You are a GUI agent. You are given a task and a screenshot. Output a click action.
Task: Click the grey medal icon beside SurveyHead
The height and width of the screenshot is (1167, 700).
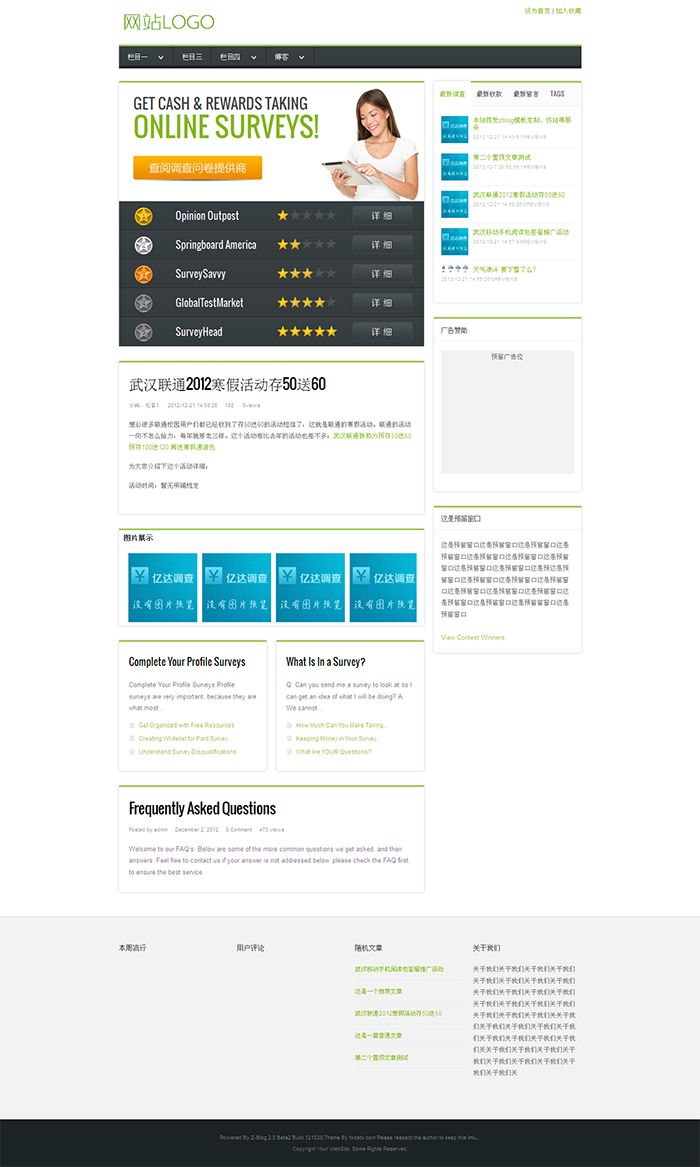(144, 332)
